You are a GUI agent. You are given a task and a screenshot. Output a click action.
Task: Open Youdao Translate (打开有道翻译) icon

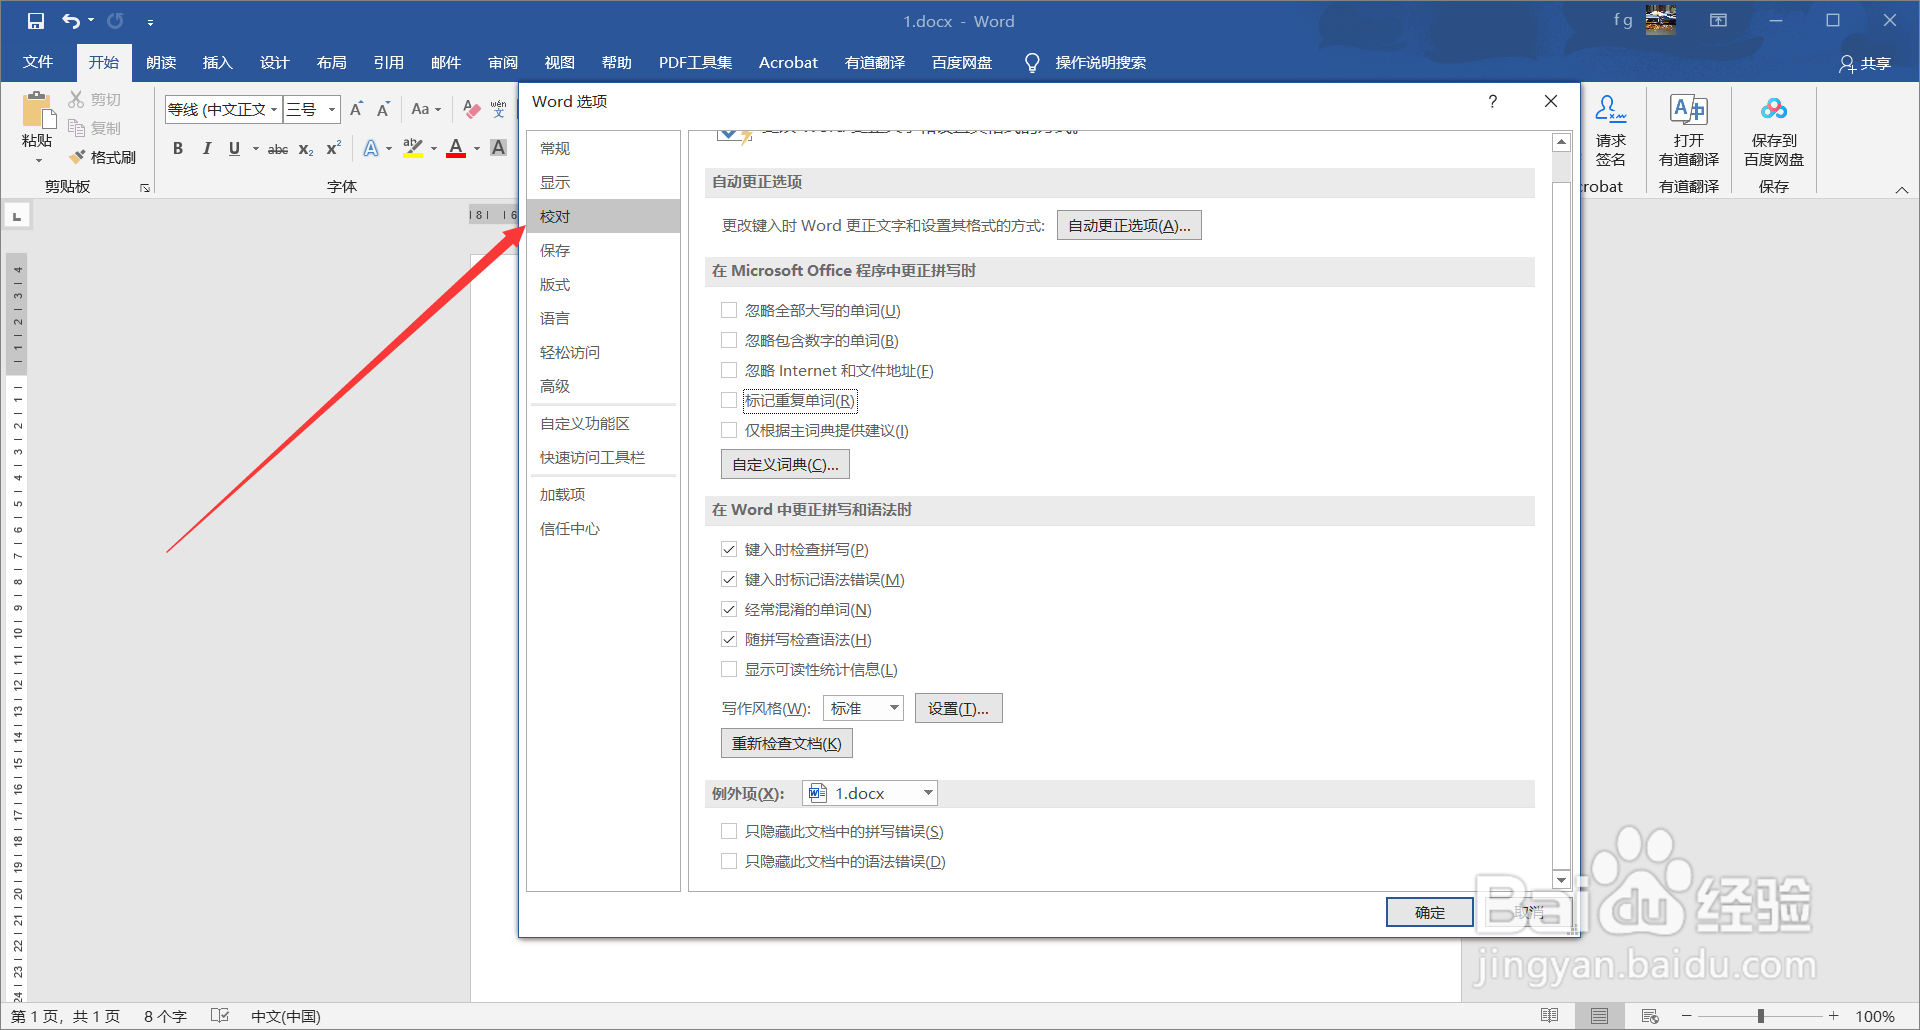[x=1689, y=108]
